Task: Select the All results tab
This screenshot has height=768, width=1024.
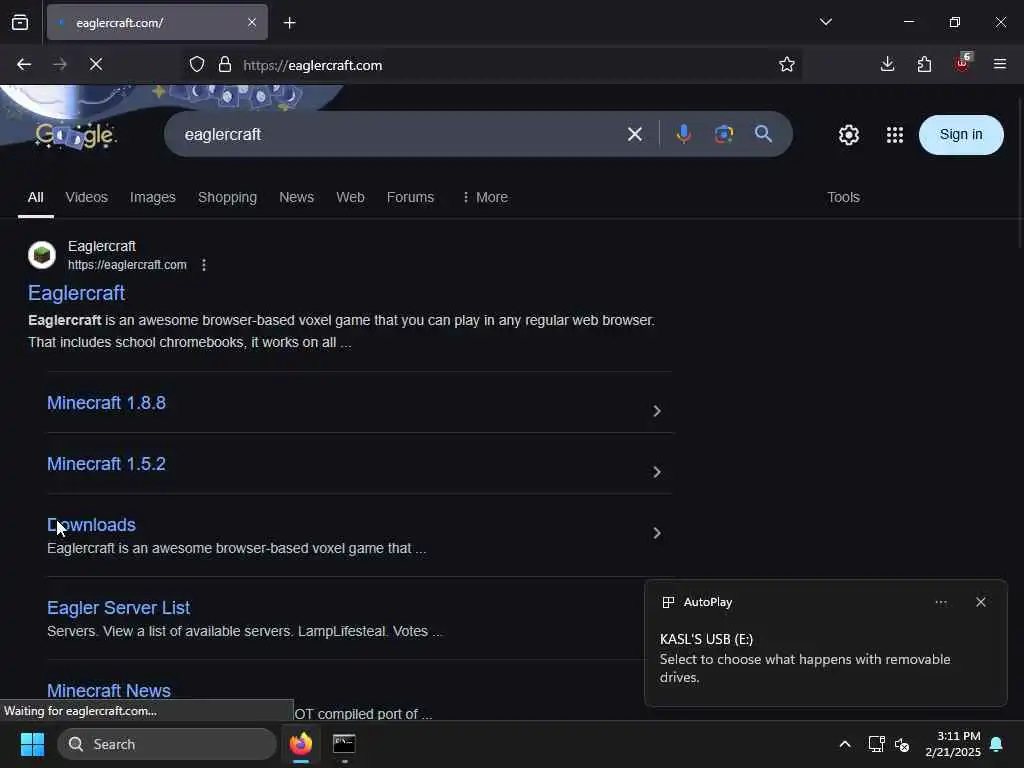Action: (x=36, y=197)
